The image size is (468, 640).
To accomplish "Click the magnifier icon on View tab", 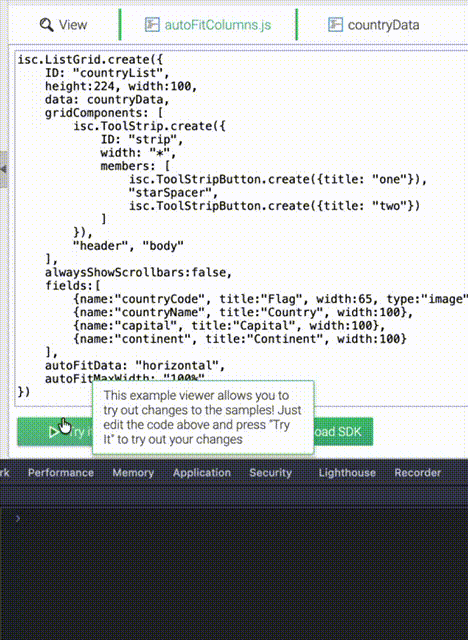I will pyautogui.click(x=47, y=25).
